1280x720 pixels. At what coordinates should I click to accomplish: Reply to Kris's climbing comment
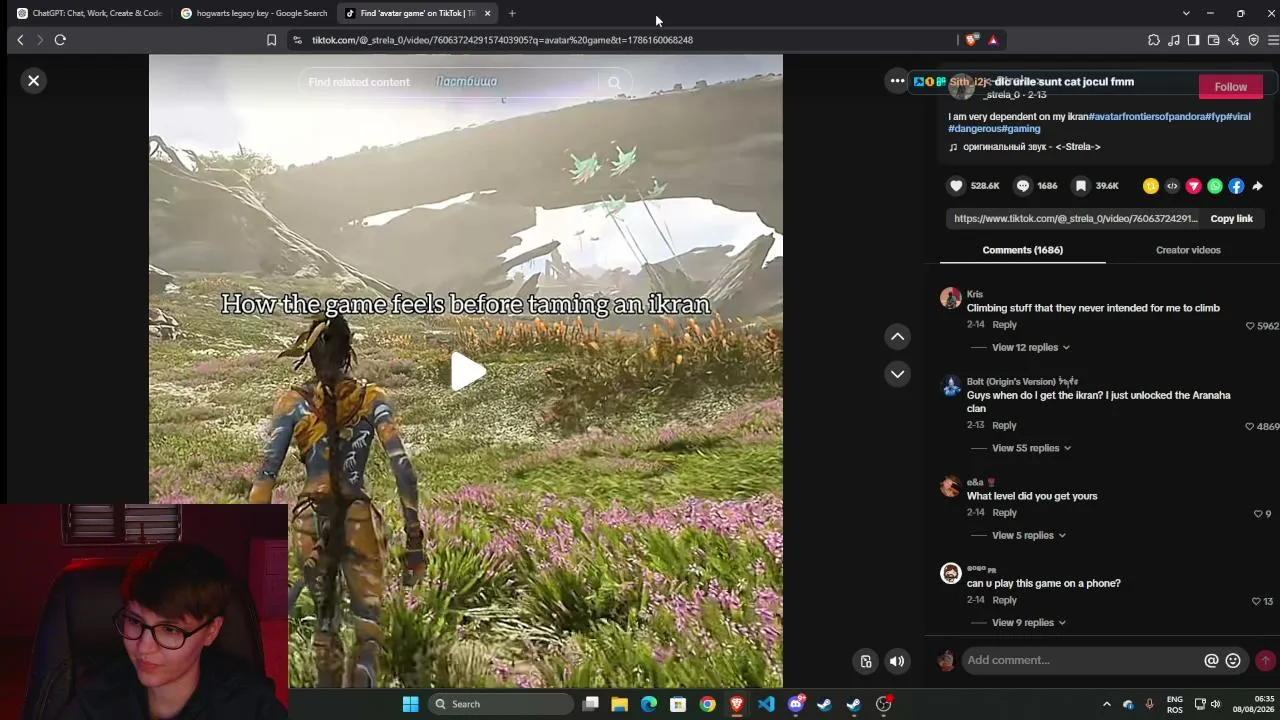point(1004,325)
